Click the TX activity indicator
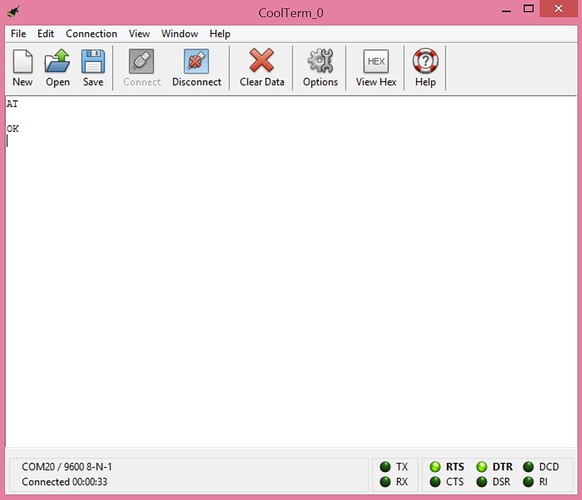 (385, 467)
